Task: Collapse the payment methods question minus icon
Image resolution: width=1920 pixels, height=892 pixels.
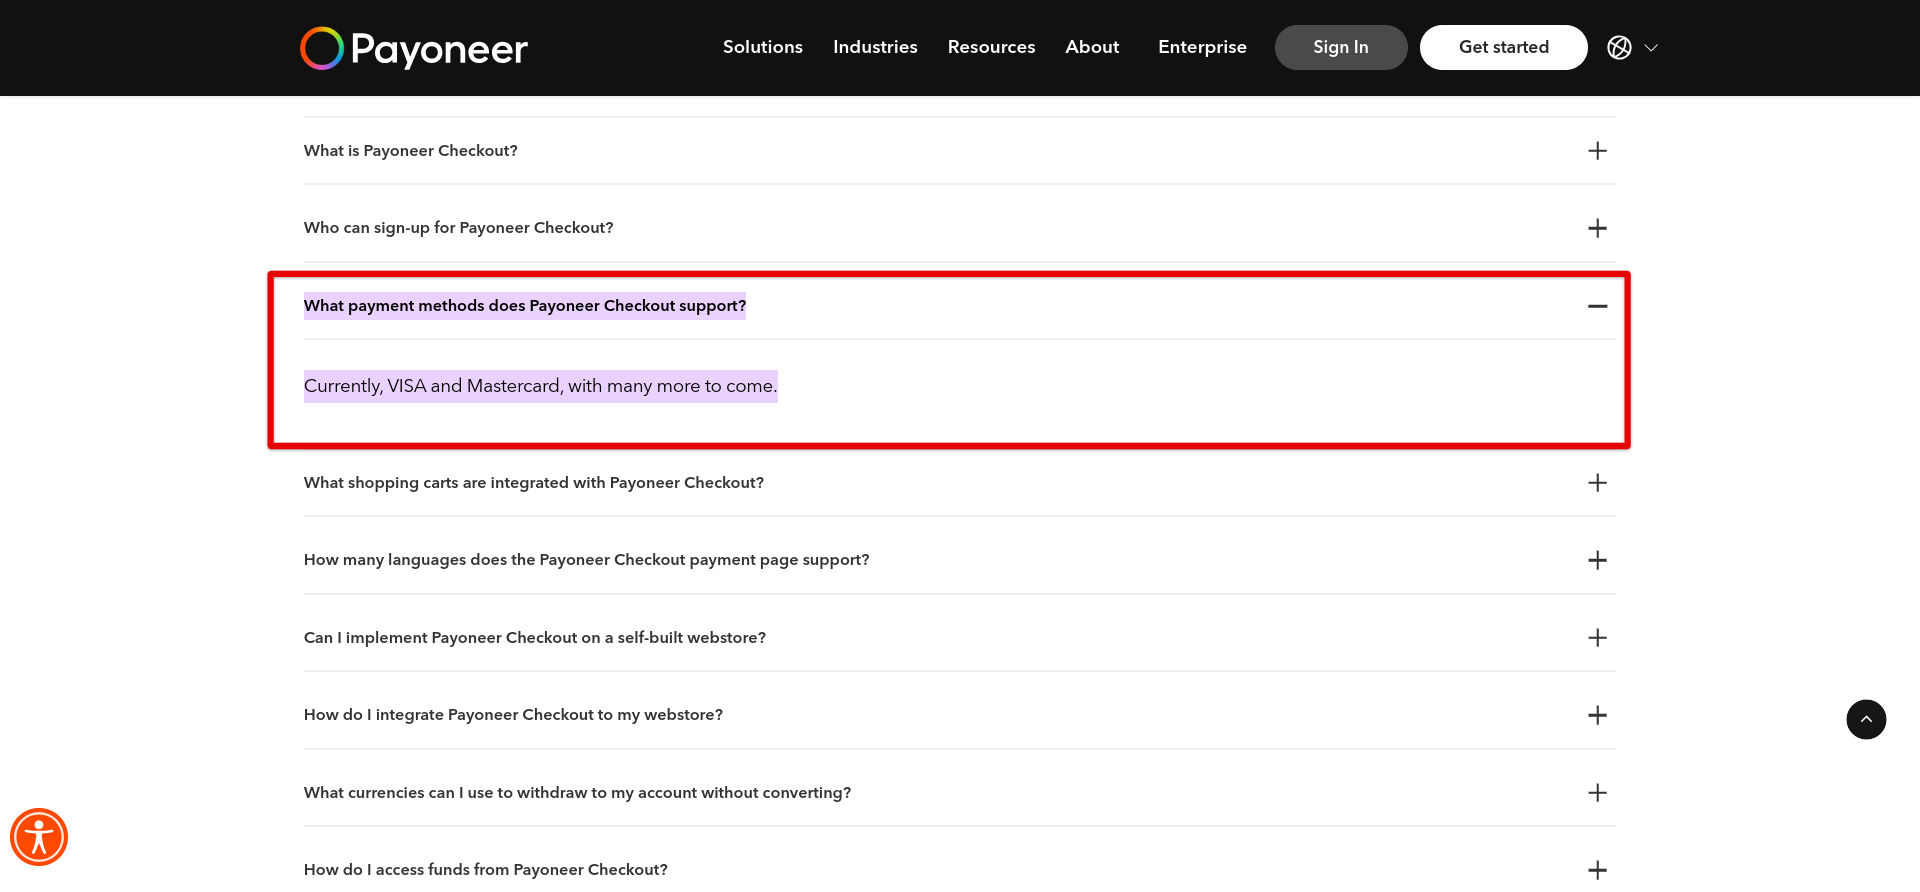Action: point(1598,306)
